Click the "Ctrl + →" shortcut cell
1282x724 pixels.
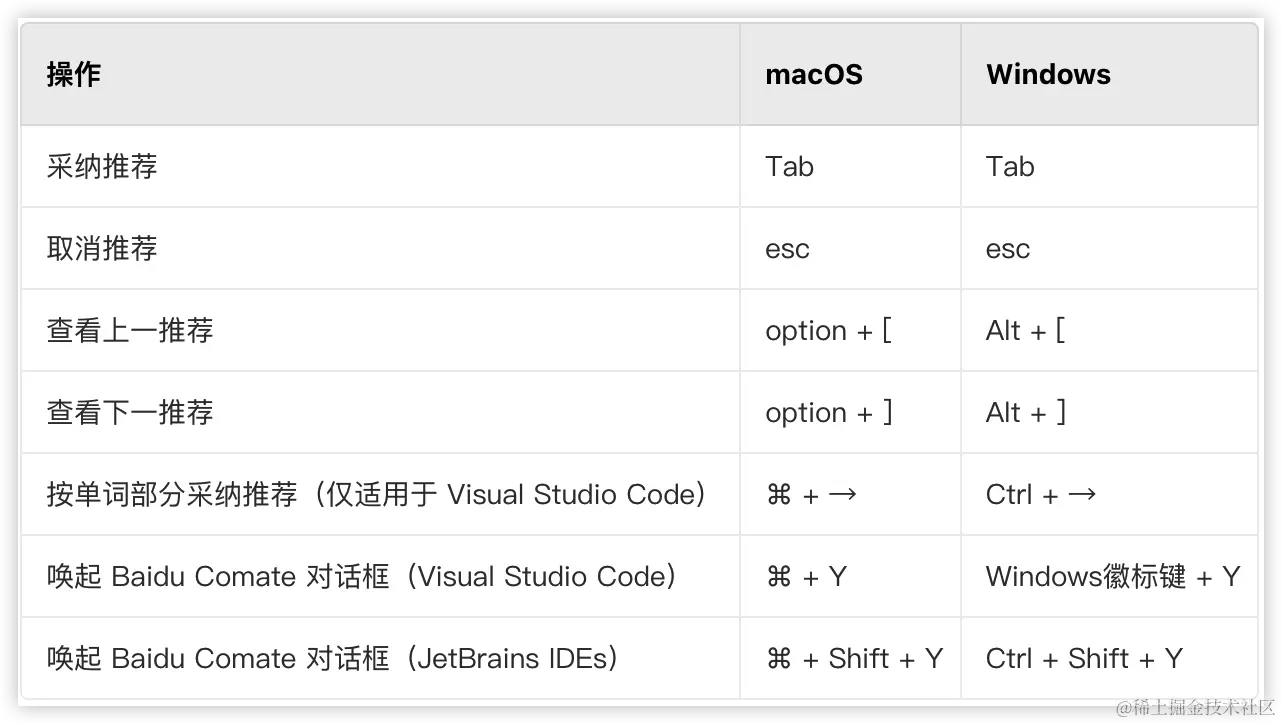pos(1040,494)
